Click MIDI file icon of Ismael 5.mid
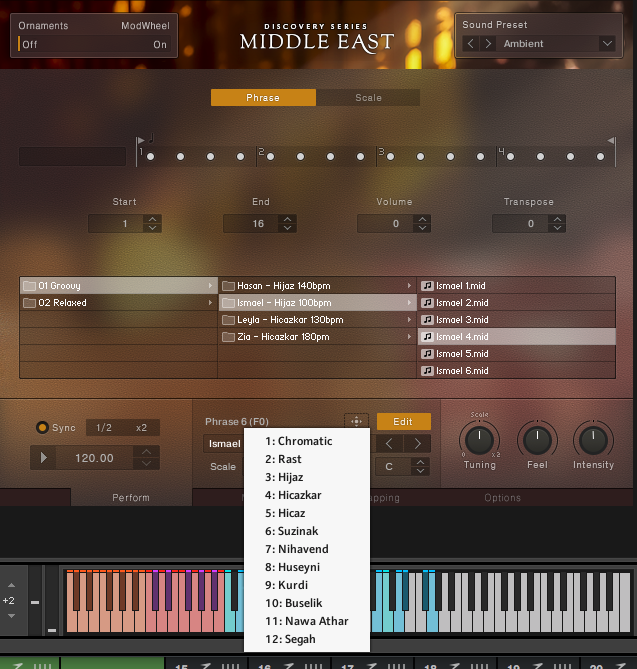This screenshot has width=637, height=669. (427, 354)
